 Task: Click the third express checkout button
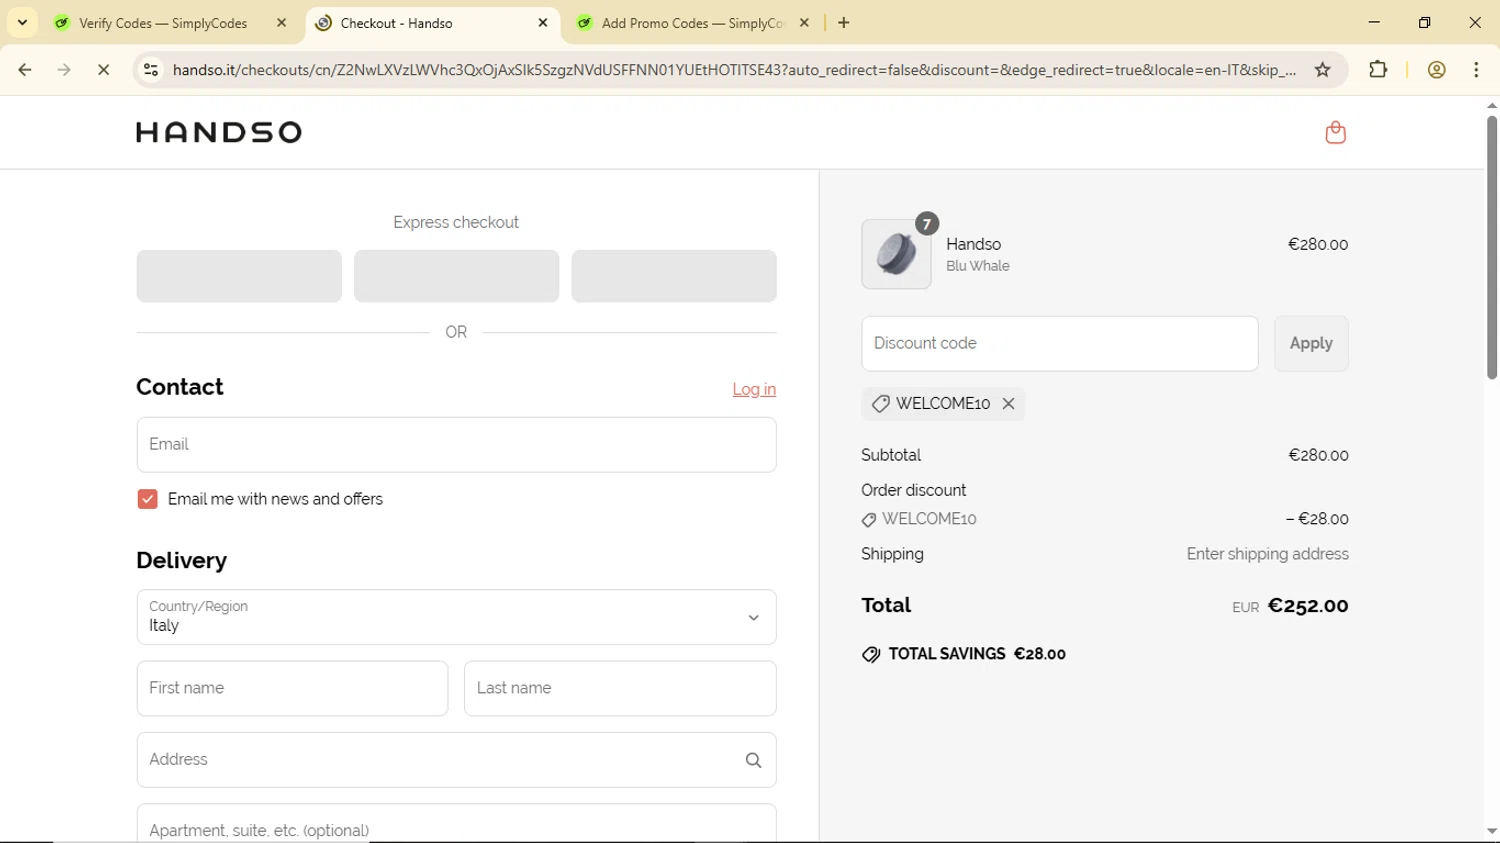pos(674,276)
